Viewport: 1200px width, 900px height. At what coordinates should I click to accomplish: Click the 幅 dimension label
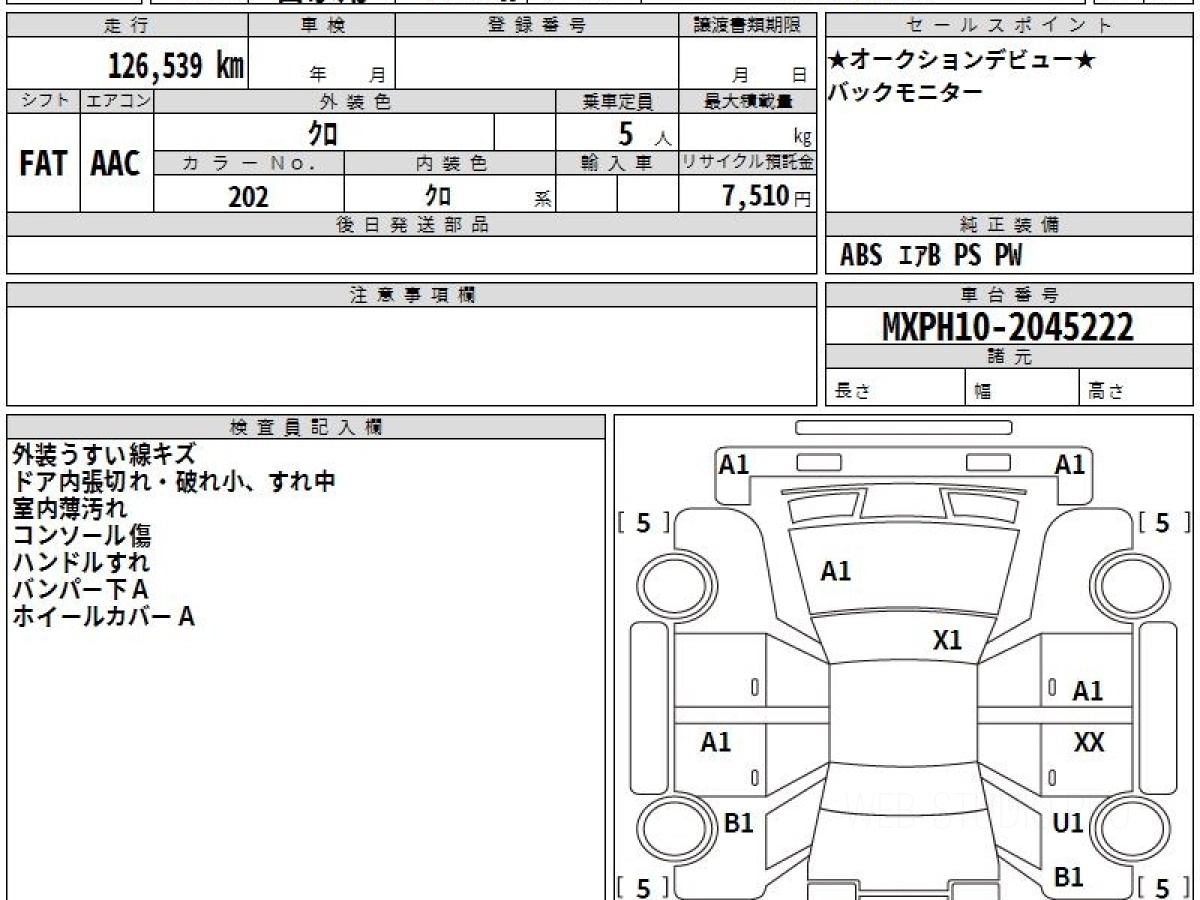(983, 392)
